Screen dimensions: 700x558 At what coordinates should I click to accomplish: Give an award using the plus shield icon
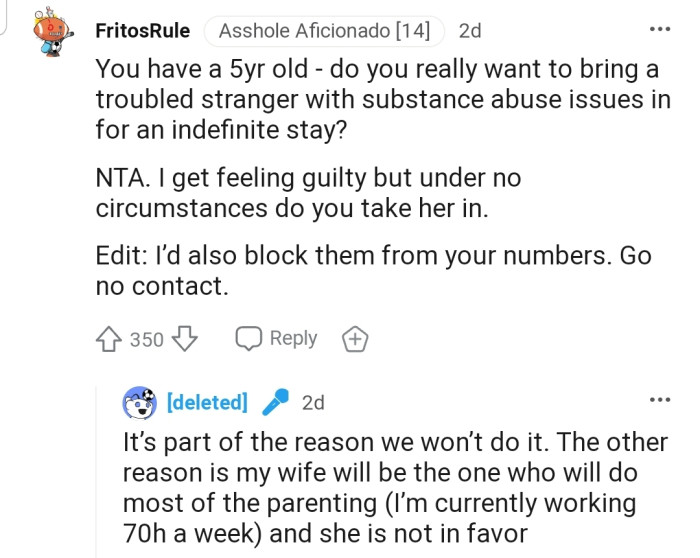click(x=354, y=340)
